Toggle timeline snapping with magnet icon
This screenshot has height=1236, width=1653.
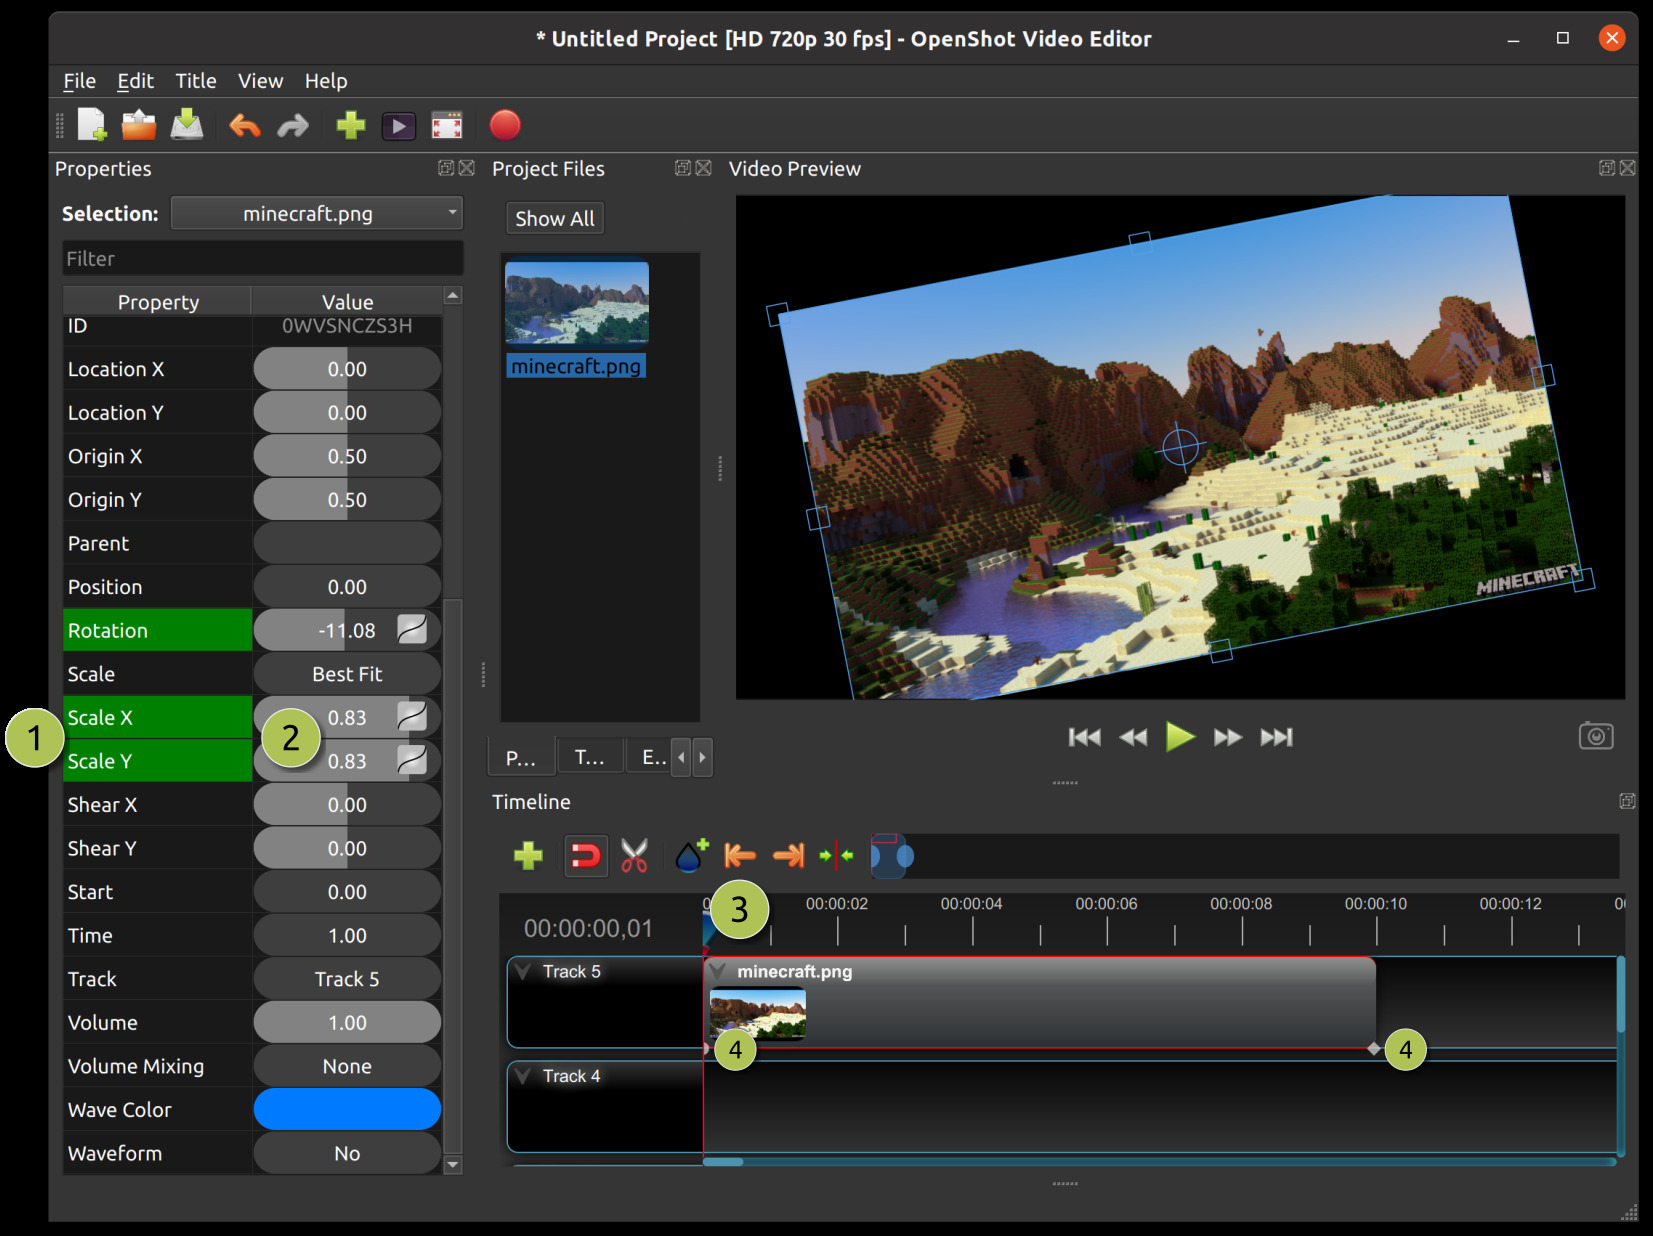pos(586,855)
